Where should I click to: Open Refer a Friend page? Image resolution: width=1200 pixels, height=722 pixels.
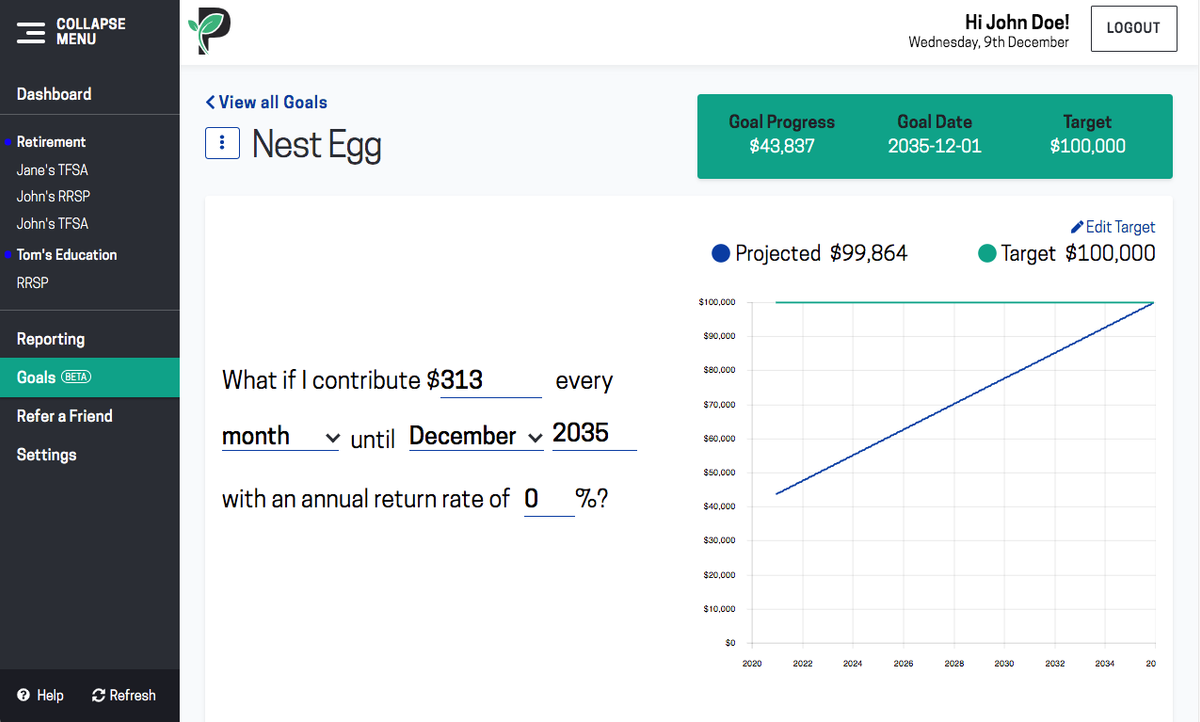coord(65,416)
